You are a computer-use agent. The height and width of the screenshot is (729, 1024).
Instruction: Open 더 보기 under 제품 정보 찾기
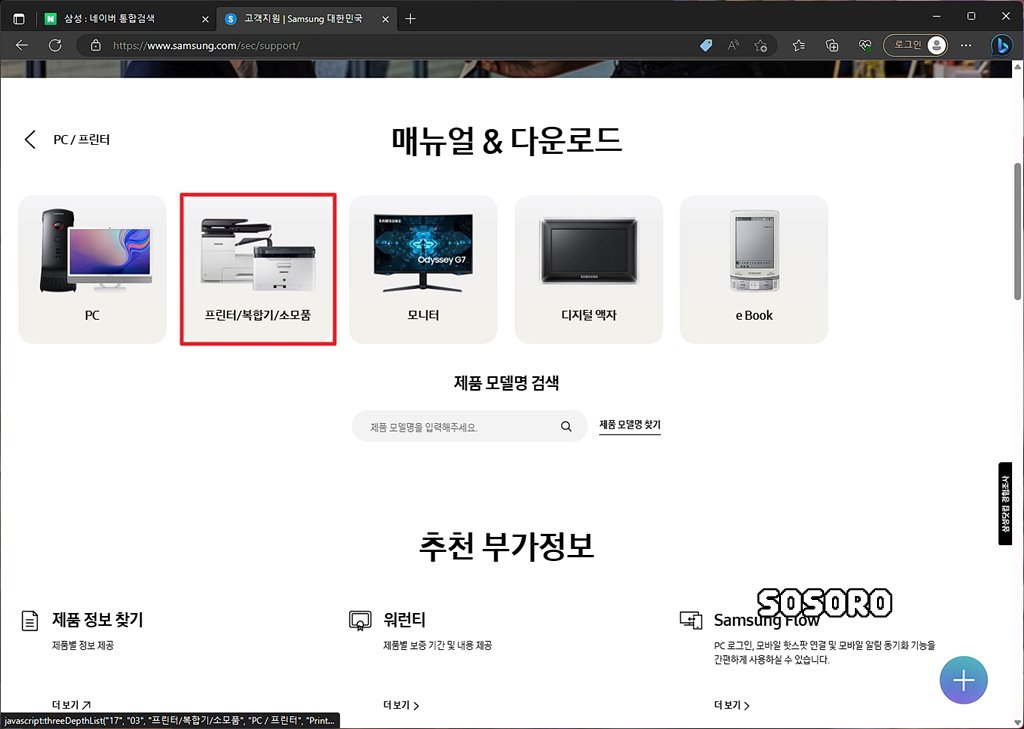point(71,705)
